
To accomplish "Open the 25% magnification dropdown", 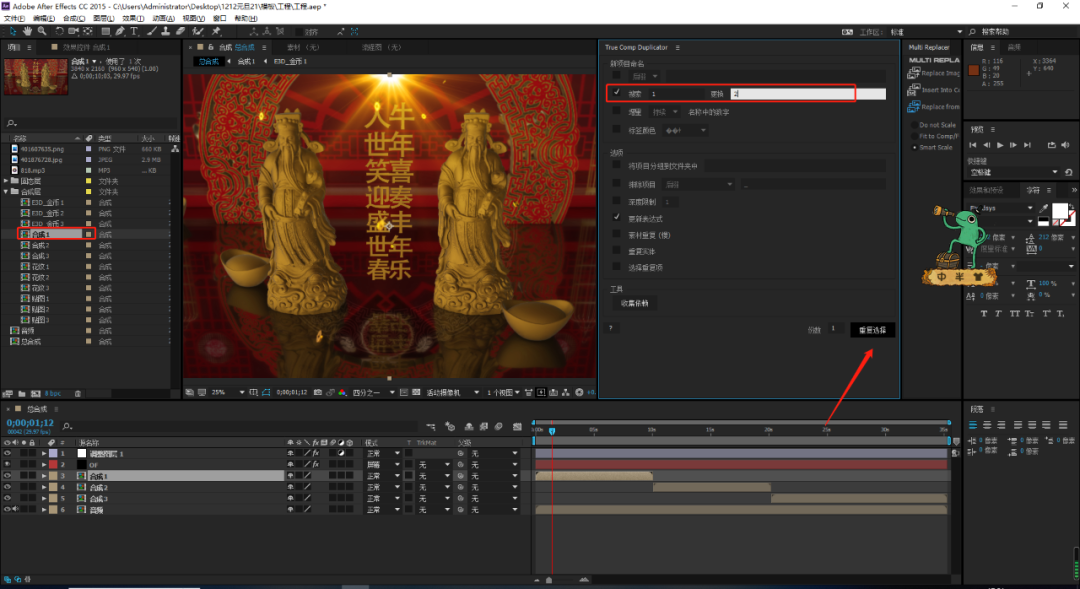I will tap(228, 393).
